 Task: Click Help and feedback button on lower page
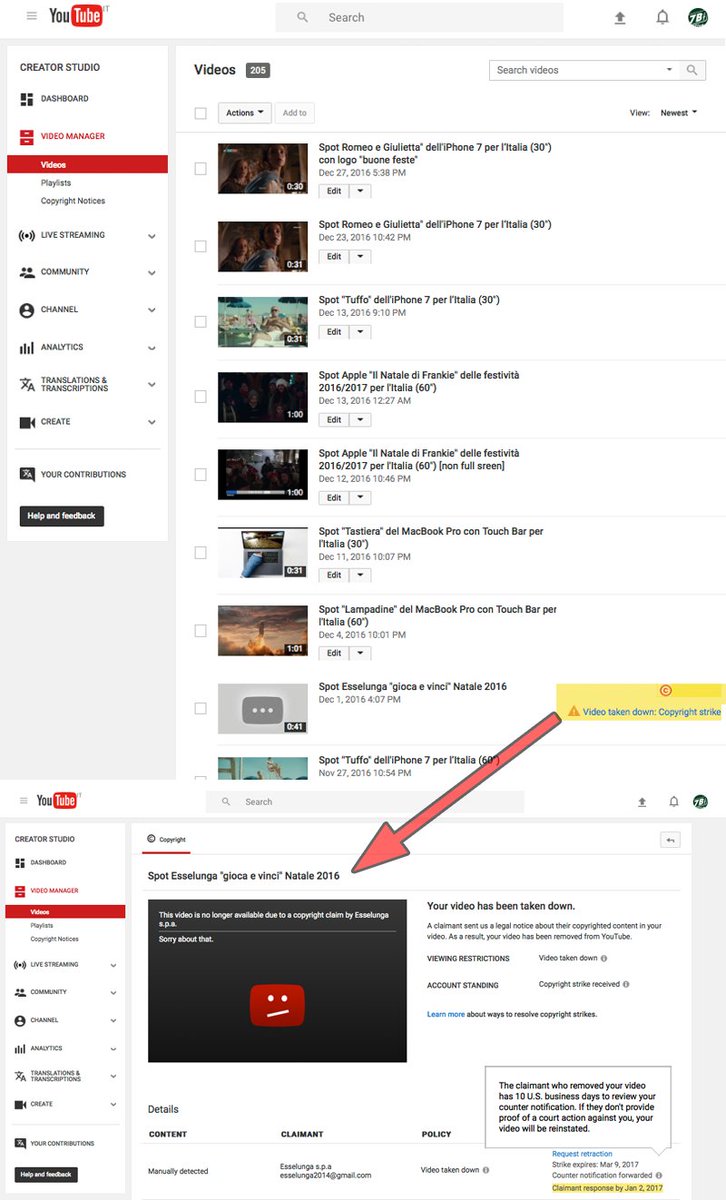coord(46,1175)
